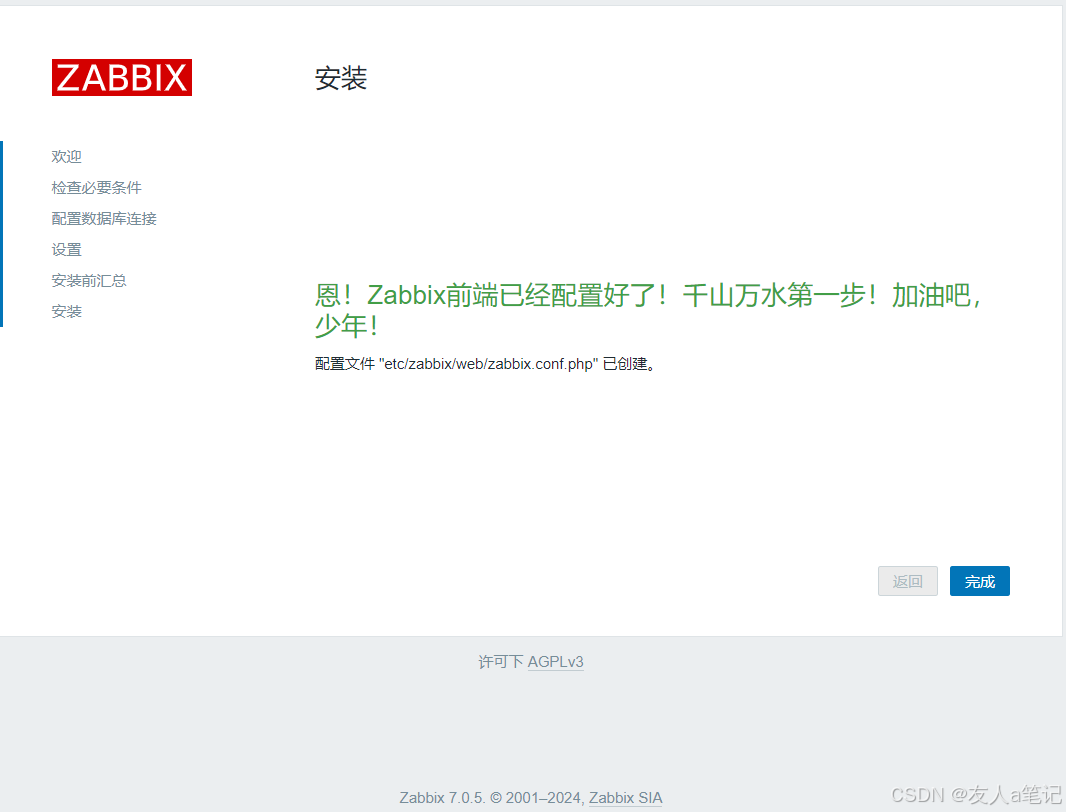
Task: Go to the 设置 step
Action: [67, 250]
